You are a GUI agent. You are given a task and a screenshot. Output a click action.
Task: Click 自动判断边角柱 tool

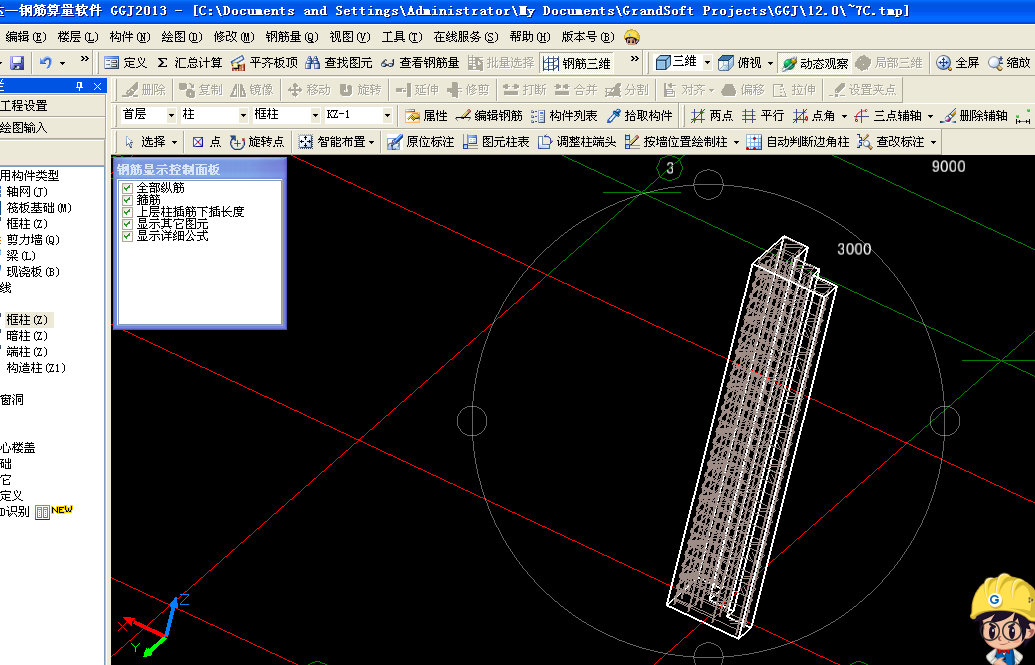click(797, 142)
